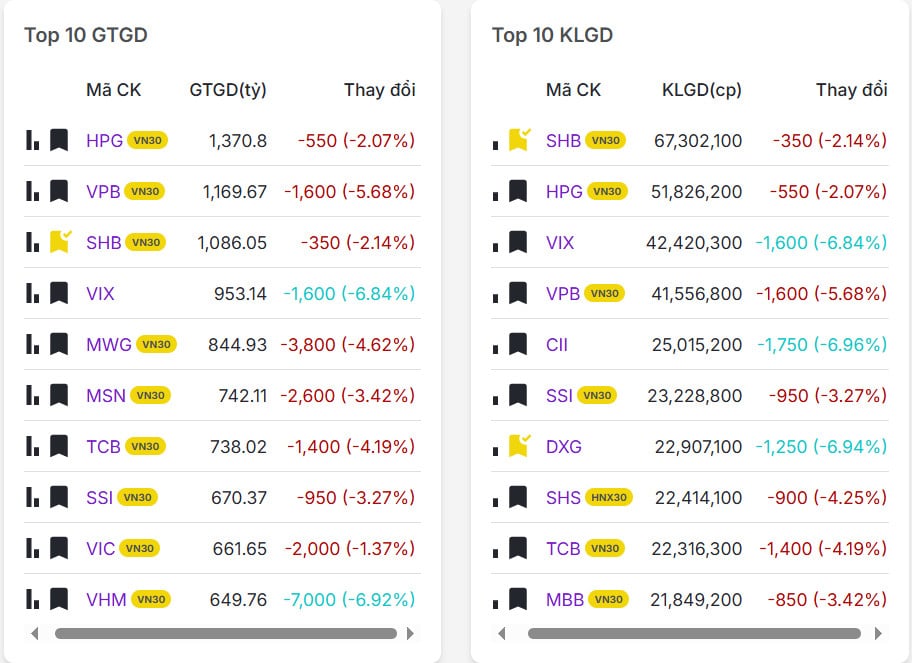Click the VN30 badge next to MSN
912x663 pixels.
pos(152,395)
